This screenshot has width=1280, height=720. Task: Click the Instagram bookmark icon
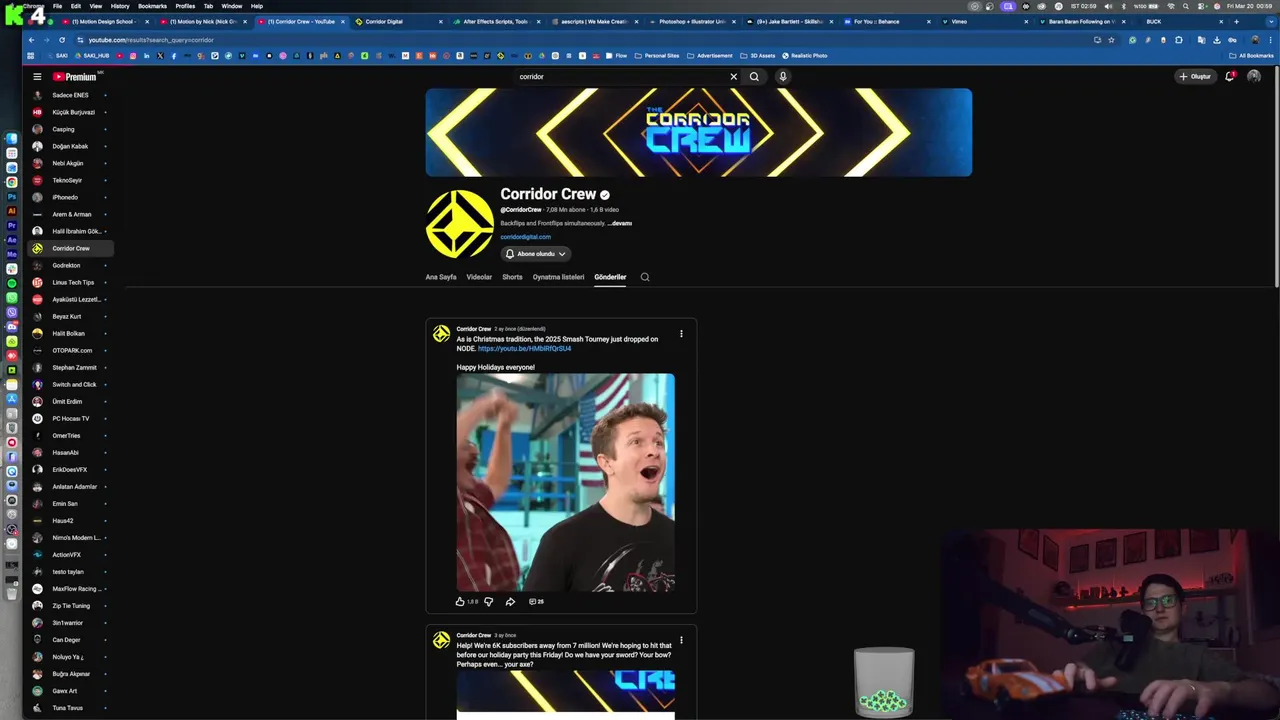tap(132, 56)
